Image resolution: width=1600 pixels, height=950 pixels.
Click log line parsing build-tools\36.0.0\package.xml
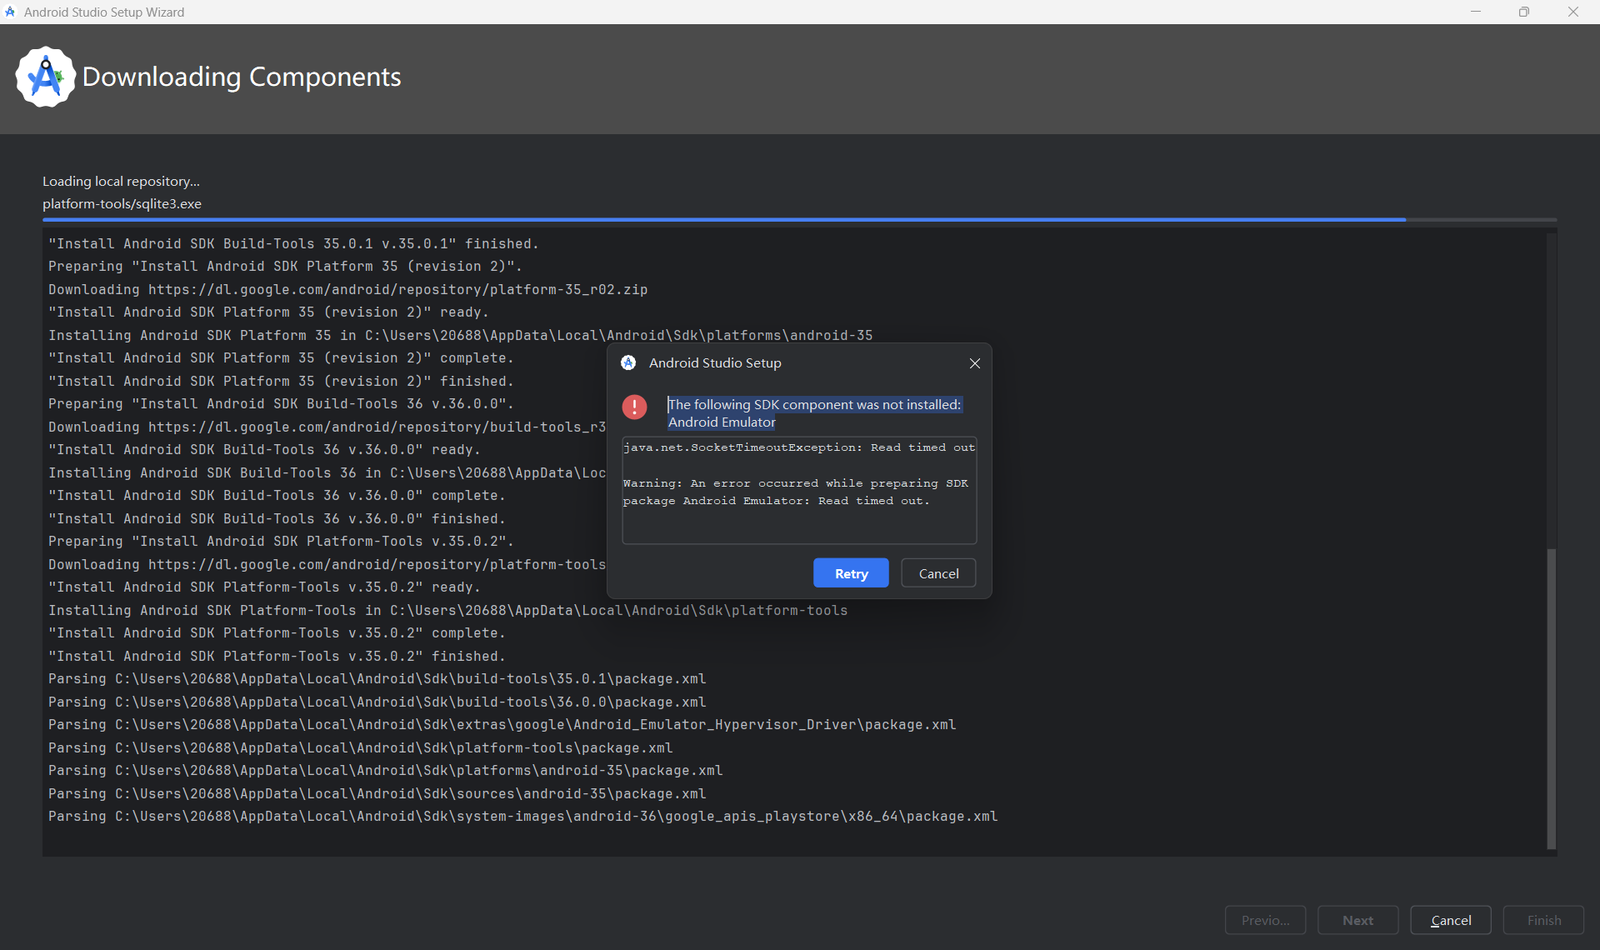click(377, 702)
